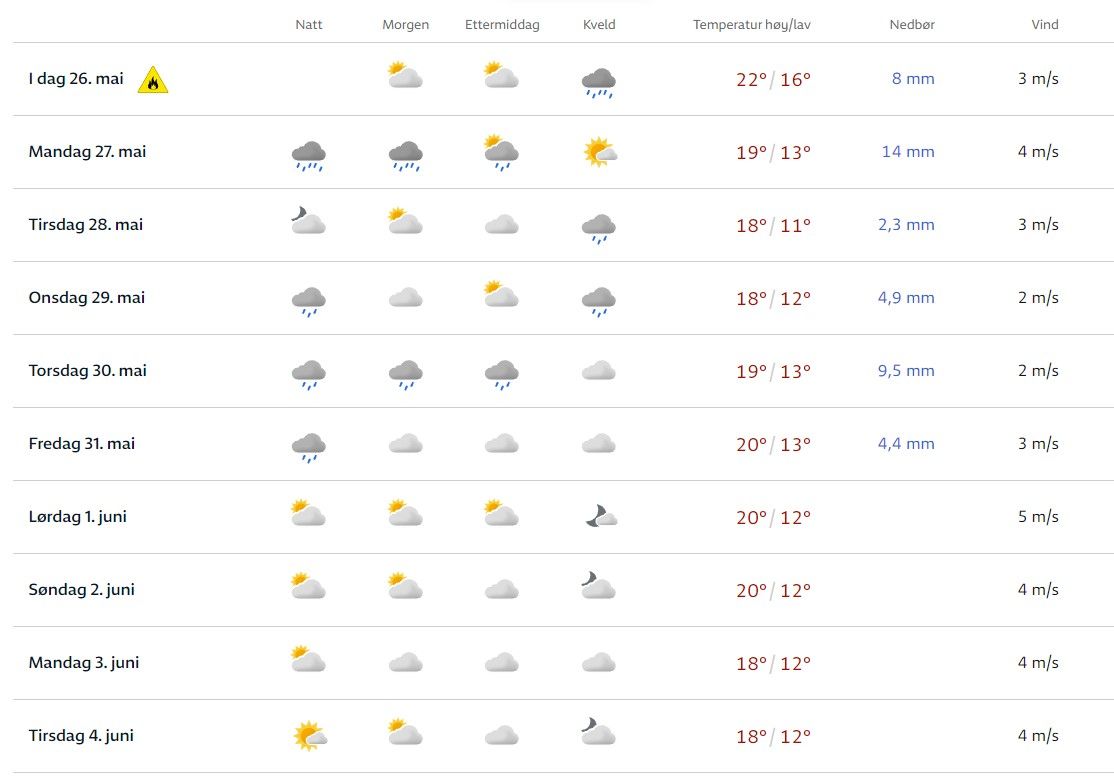
Task: Click the 14 mm precipitation value
Action: 908,152
